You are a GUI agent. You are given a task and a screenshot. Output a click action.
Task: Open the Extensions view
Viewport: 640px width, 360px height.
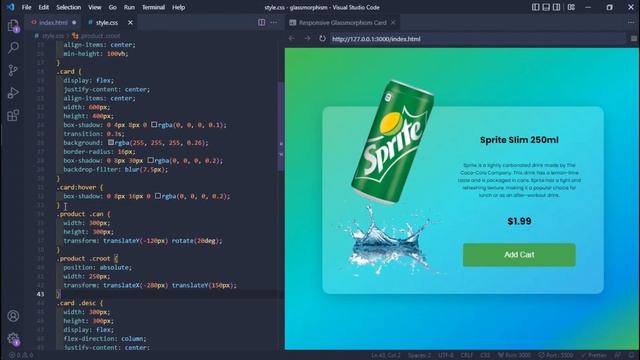[x=13, y=115]
